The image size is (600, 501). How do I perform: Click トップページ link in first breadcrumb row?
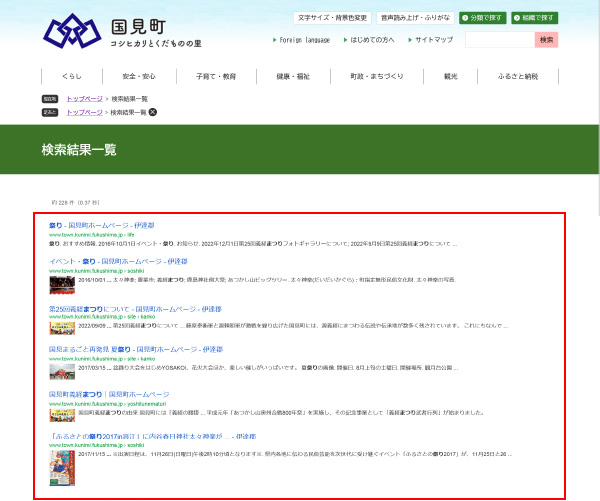tap(85, 99)
